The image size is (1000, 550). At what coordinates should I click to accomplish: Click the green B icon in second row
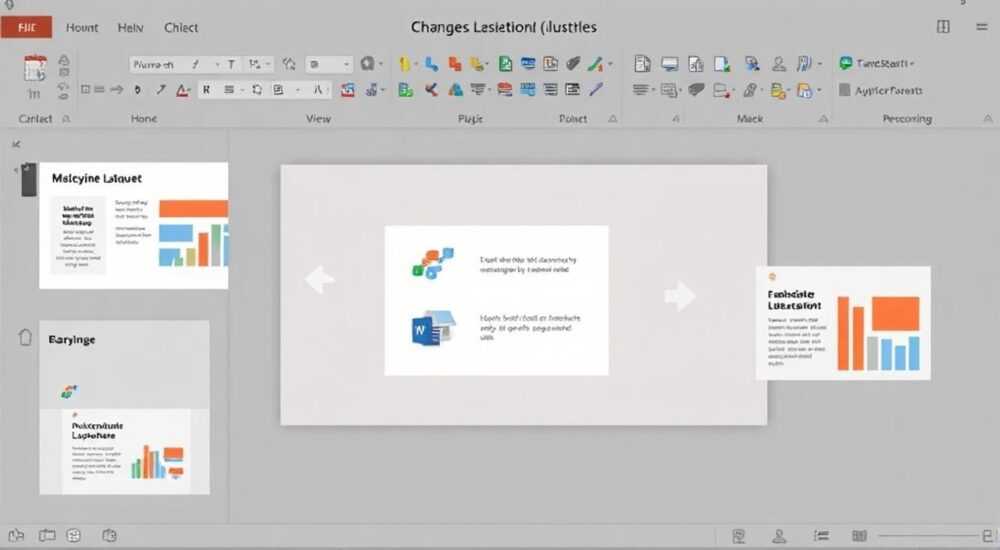coord(405,90)
